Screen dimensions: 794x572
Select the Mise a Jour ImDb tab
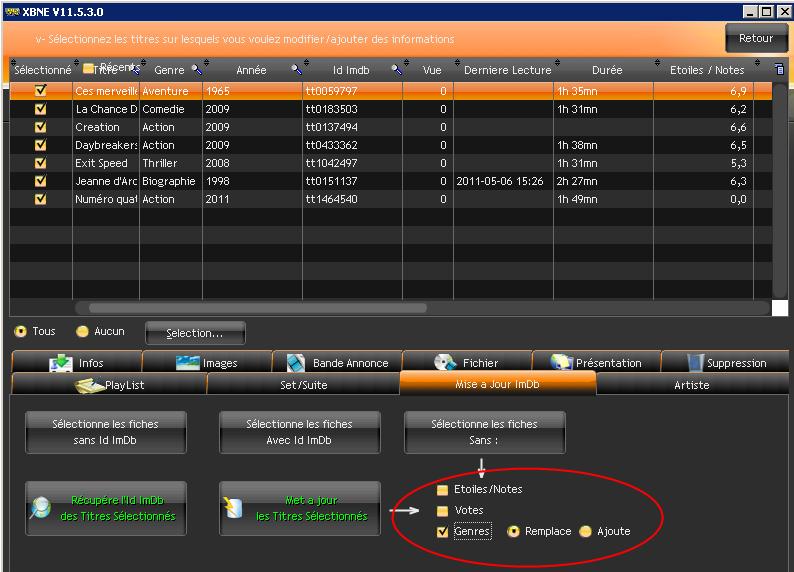pyautogui.click(x=498, y=384)
